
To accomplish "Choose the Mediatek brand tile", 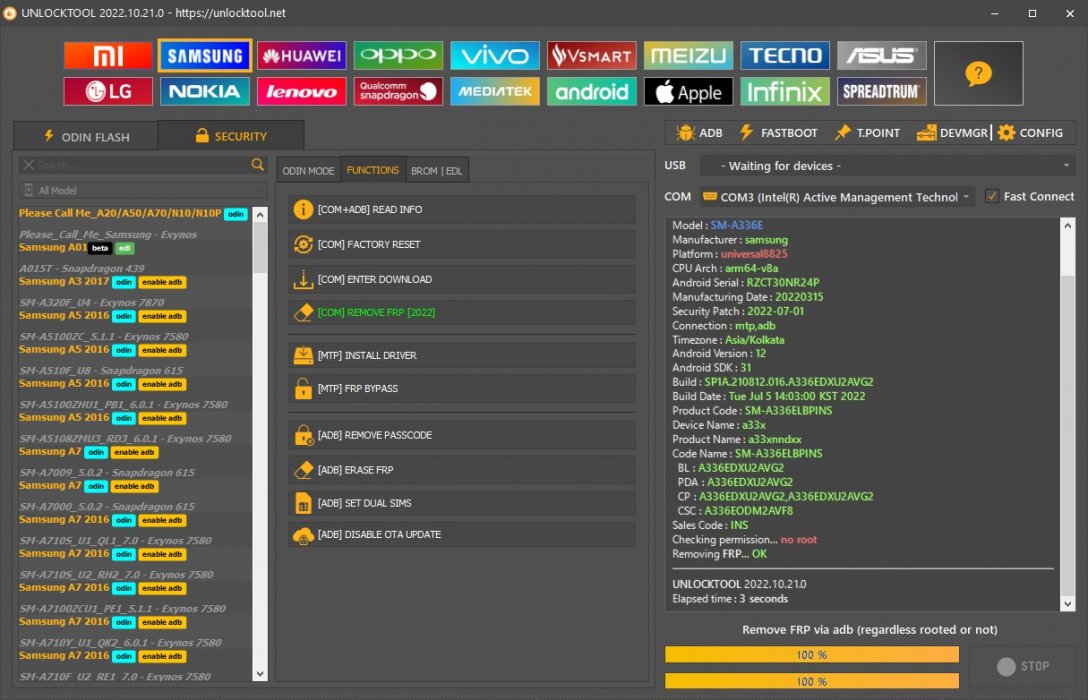I will [494, 92].
